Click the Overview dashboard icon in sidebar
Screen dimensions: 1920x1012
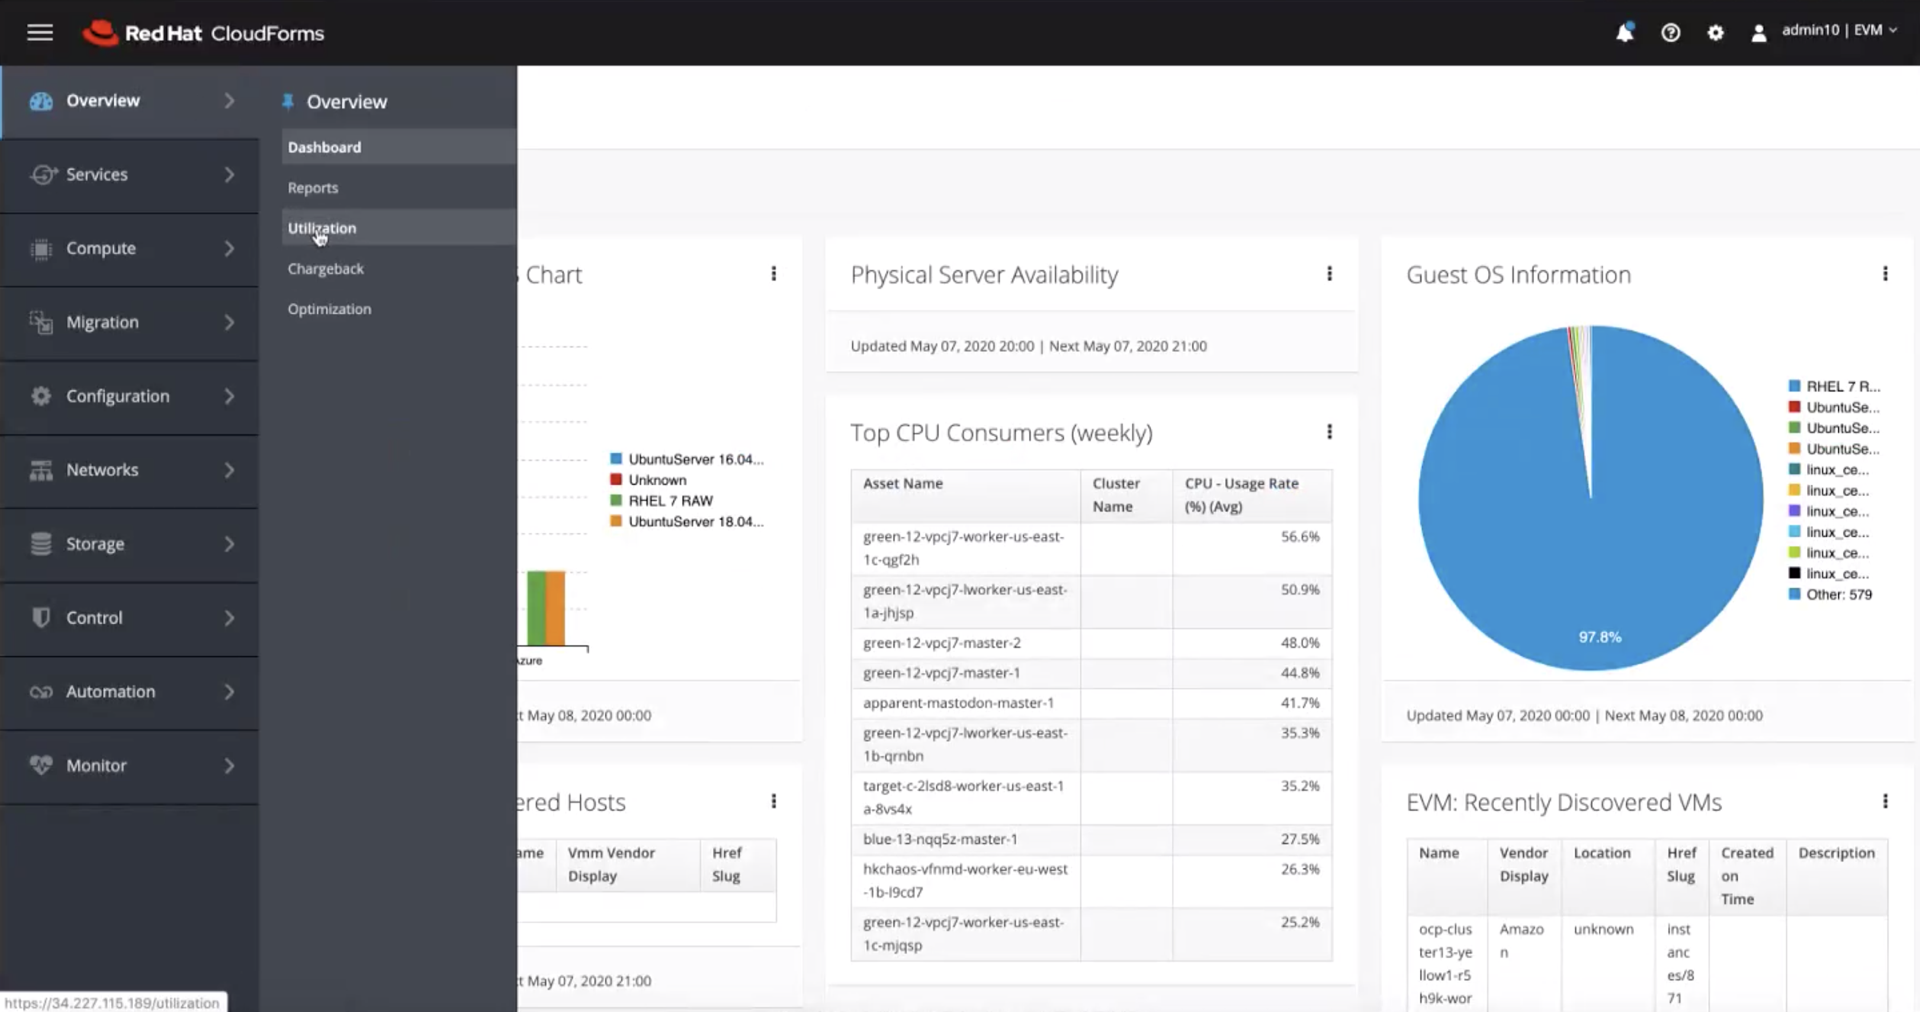coord(41,101)
